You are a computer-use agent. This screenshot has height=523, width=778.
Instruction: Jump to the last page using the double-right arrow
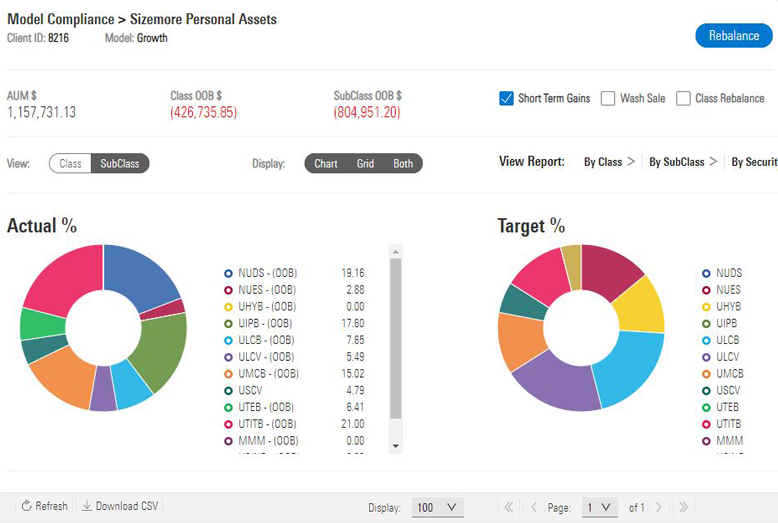pyautogui.click(x=684, y=507)
